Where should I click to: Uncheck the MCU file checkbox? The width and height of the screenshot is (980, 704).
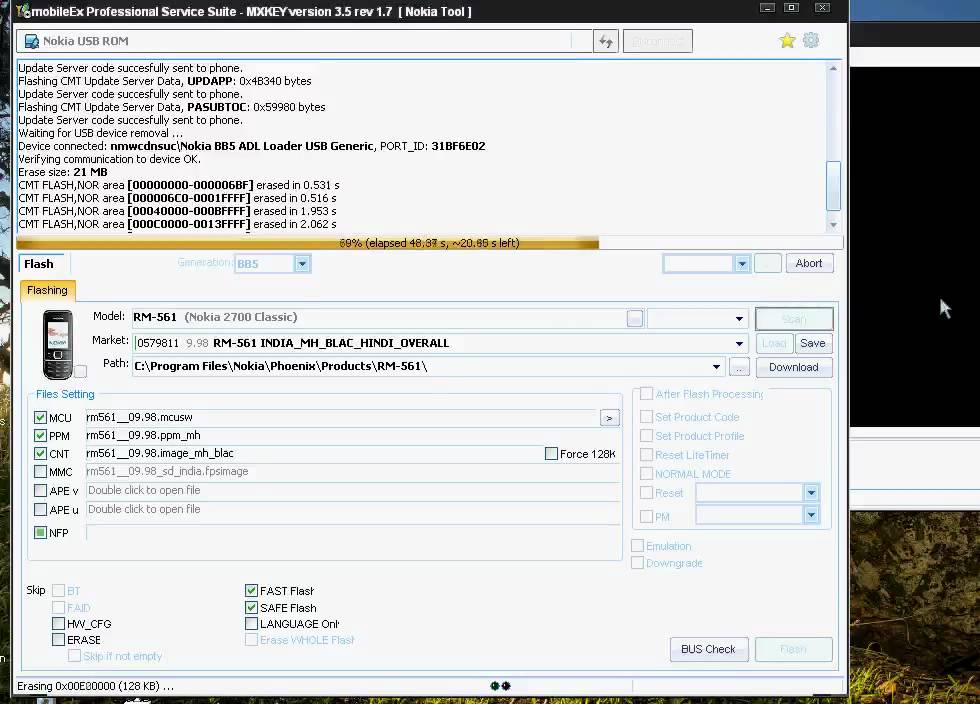pyautogui.click(x=41, y=417)
